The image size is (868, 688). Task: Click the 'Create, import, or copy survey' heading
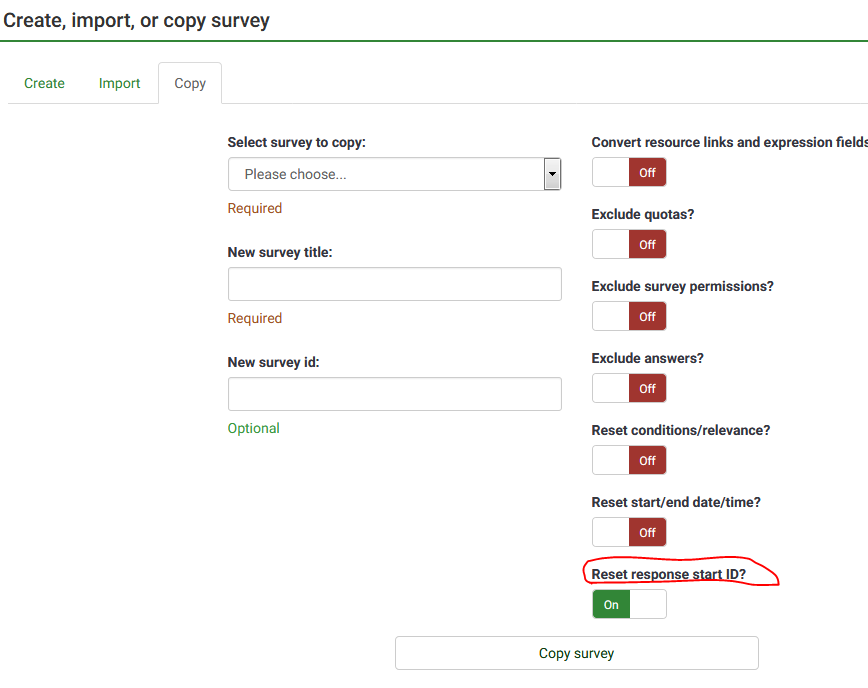tap(136, 20)
